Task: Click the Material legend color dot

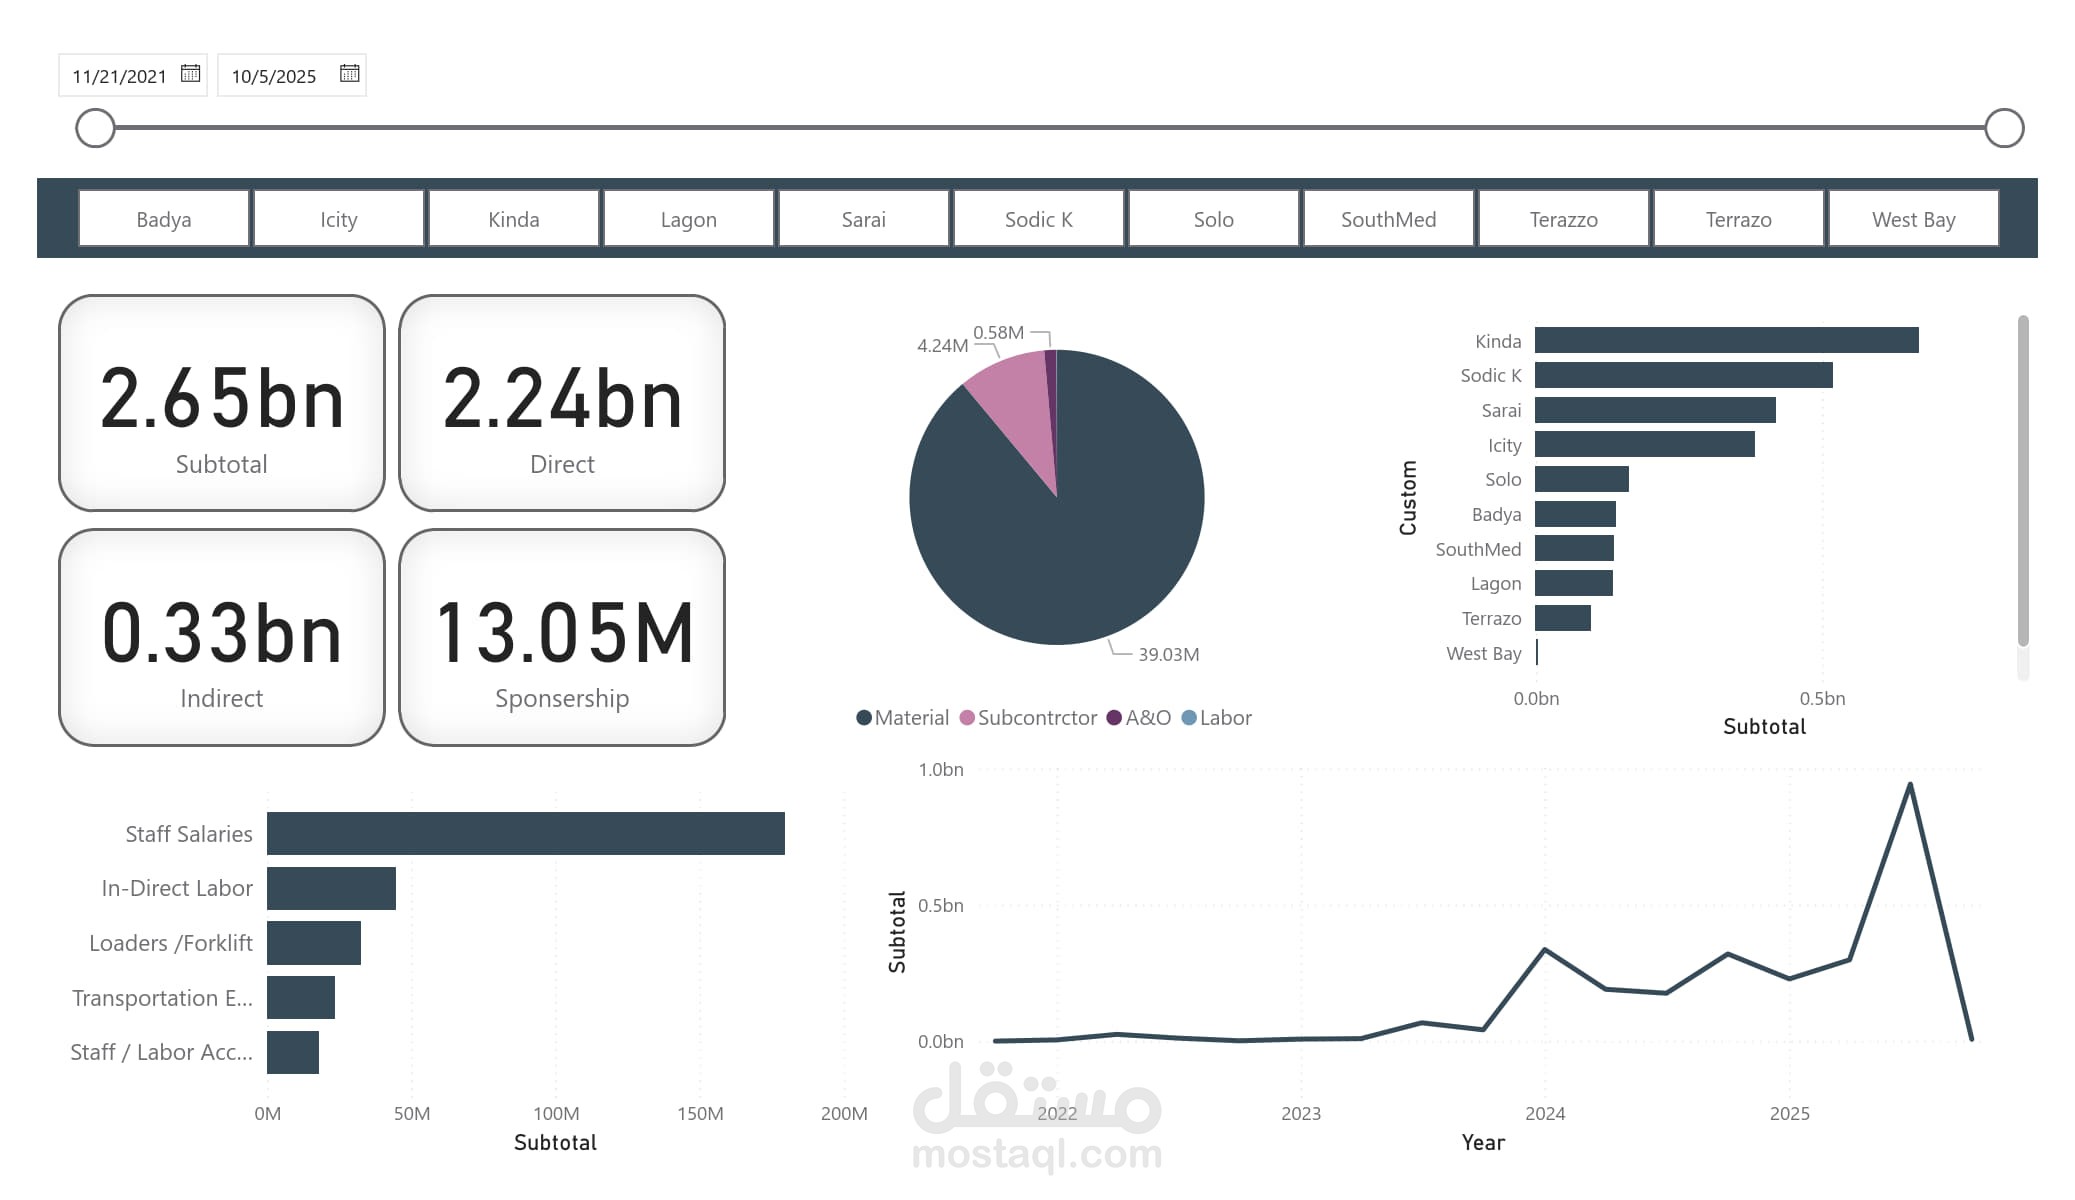Action: 864,718
